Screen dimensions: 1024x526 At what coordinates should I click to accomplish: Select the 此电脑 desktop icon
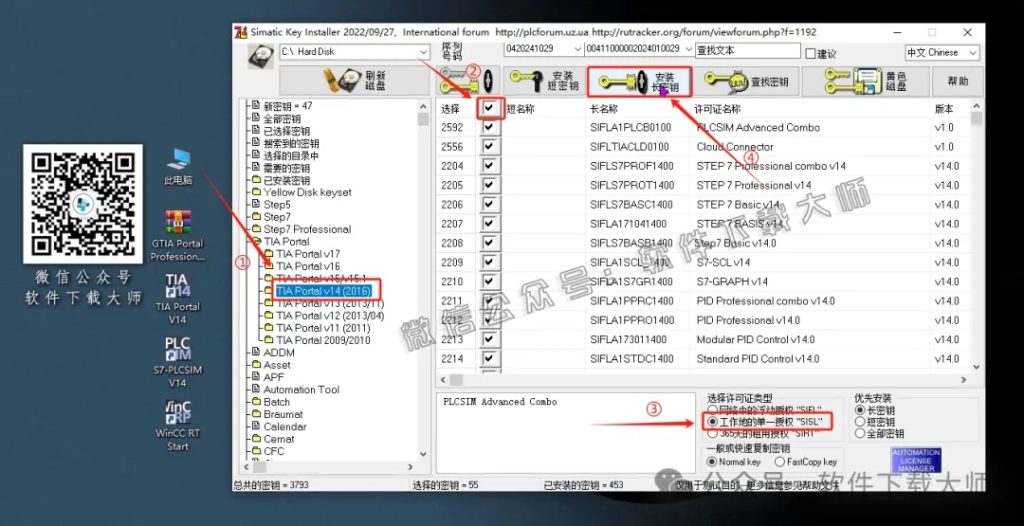click(x=178, y=167)
